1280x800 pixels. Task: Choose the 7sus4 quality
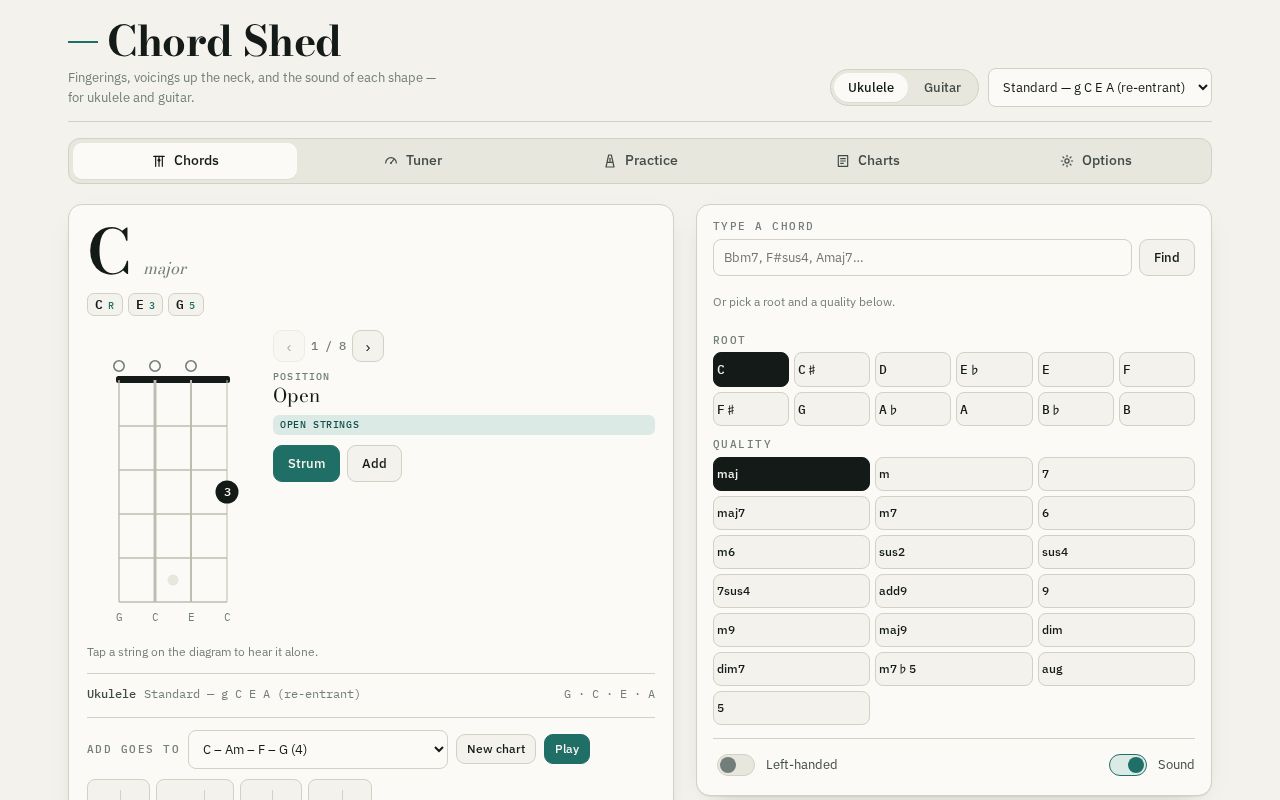click(x=791, y=591)
